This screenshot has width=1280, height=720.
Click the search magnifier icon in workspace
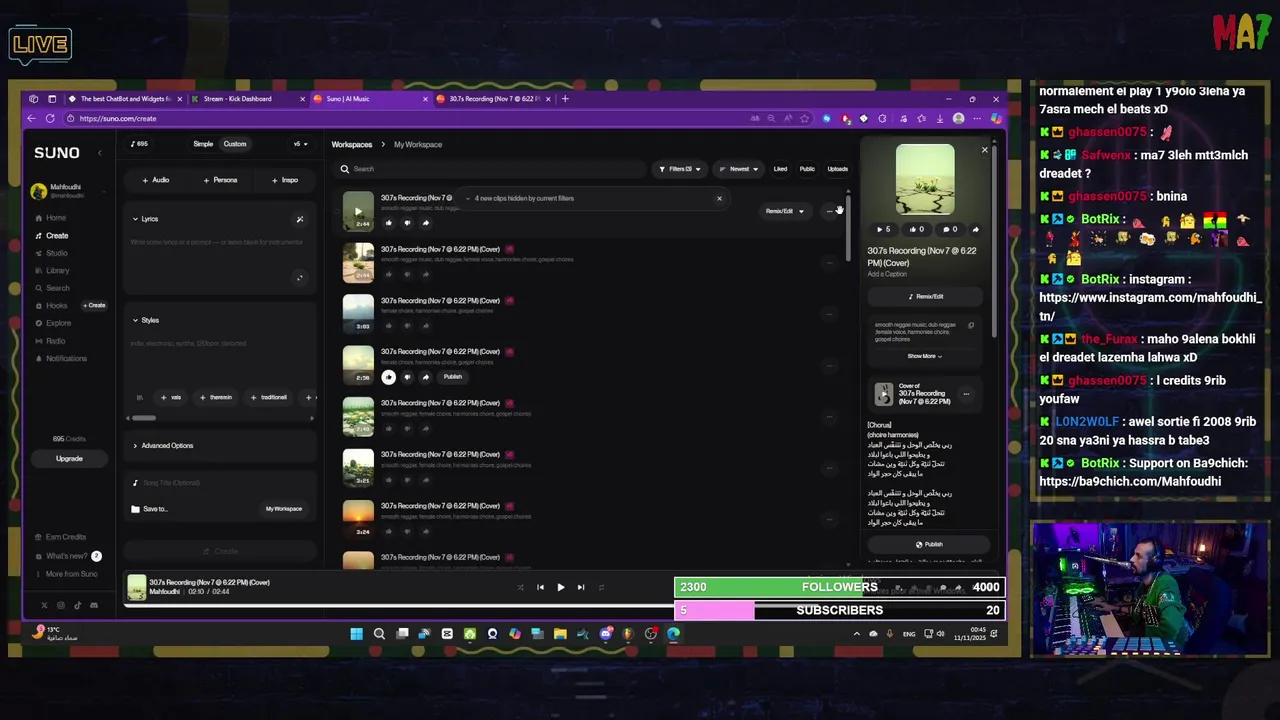click(x=345, y=169)
